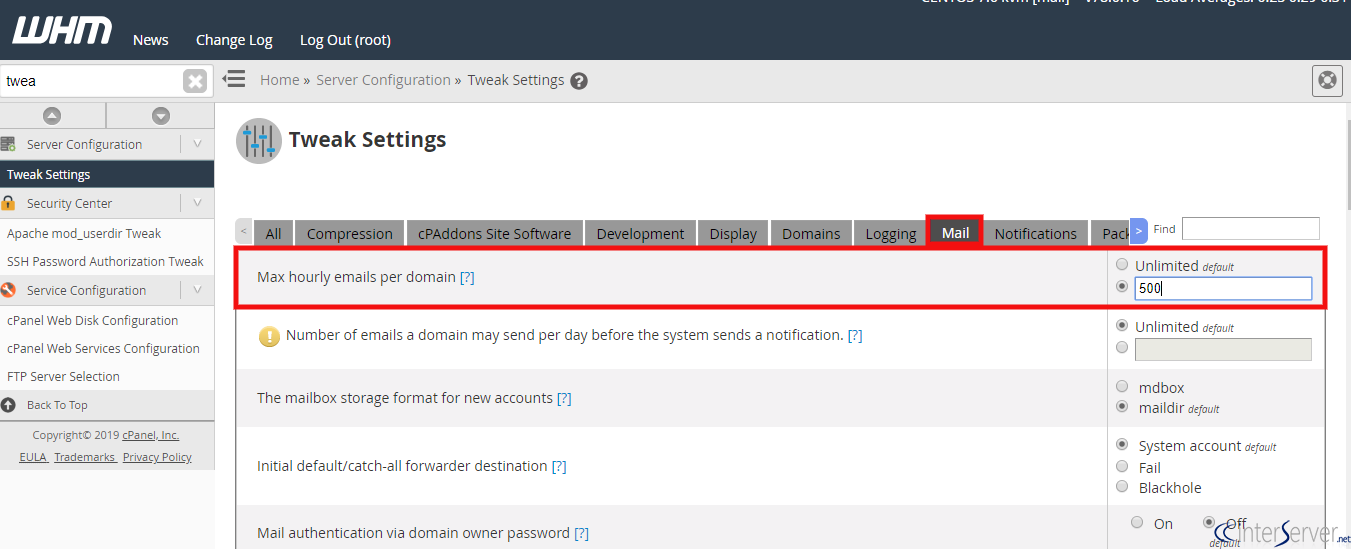Open Tweak Settings help question icon
This screenshot has width=1351, height=549.
click(579, 81)
